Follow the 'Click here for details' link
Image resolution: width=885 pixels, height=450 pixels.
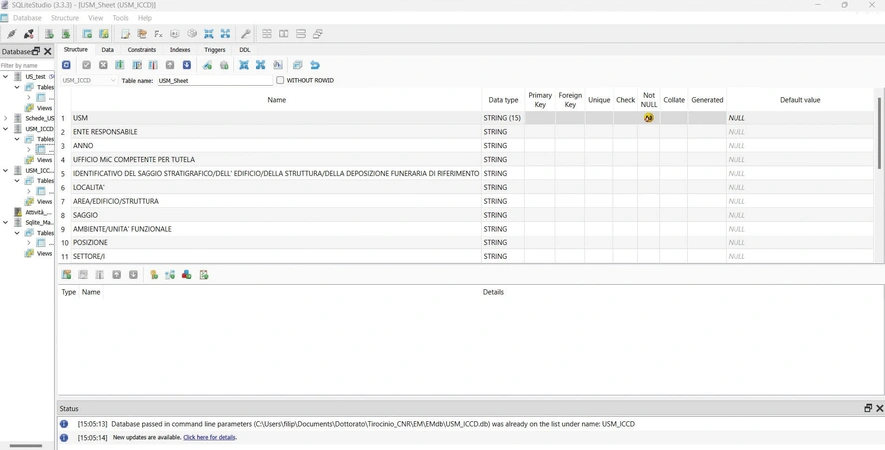[209, 438]
